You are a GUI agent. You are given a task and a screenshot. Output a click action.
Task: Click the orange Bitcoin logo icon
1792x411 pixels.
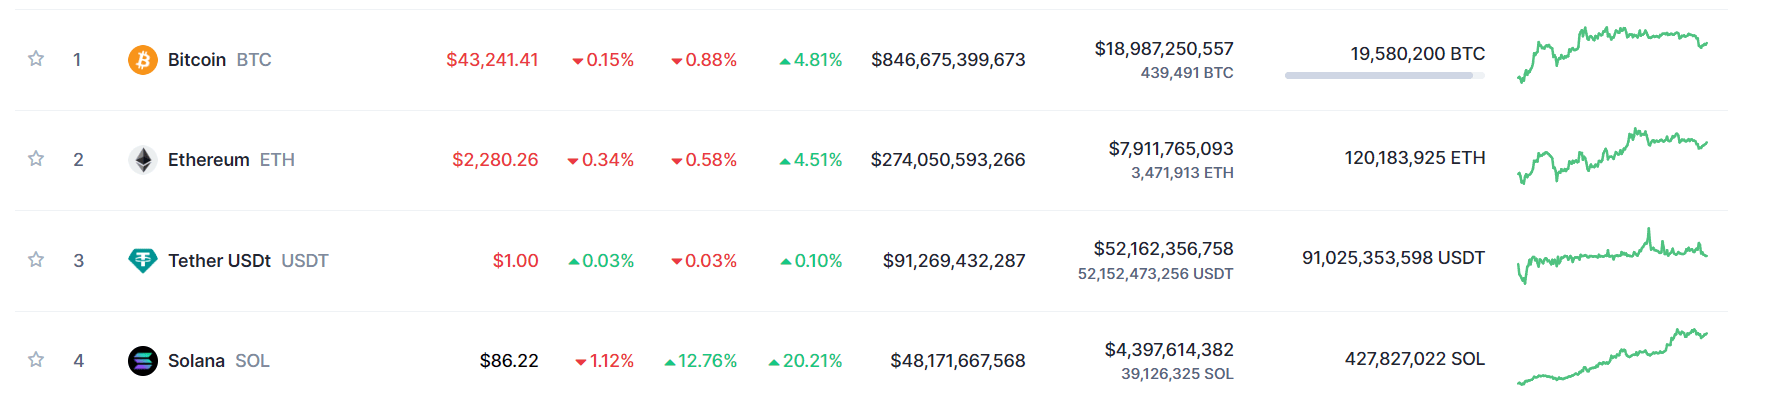pyautogui.click(x=143, y=60)
